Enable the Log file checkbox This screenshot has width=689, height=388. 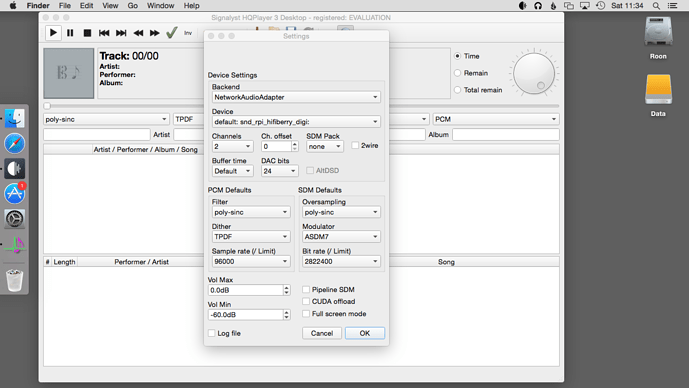pos(211,333)
